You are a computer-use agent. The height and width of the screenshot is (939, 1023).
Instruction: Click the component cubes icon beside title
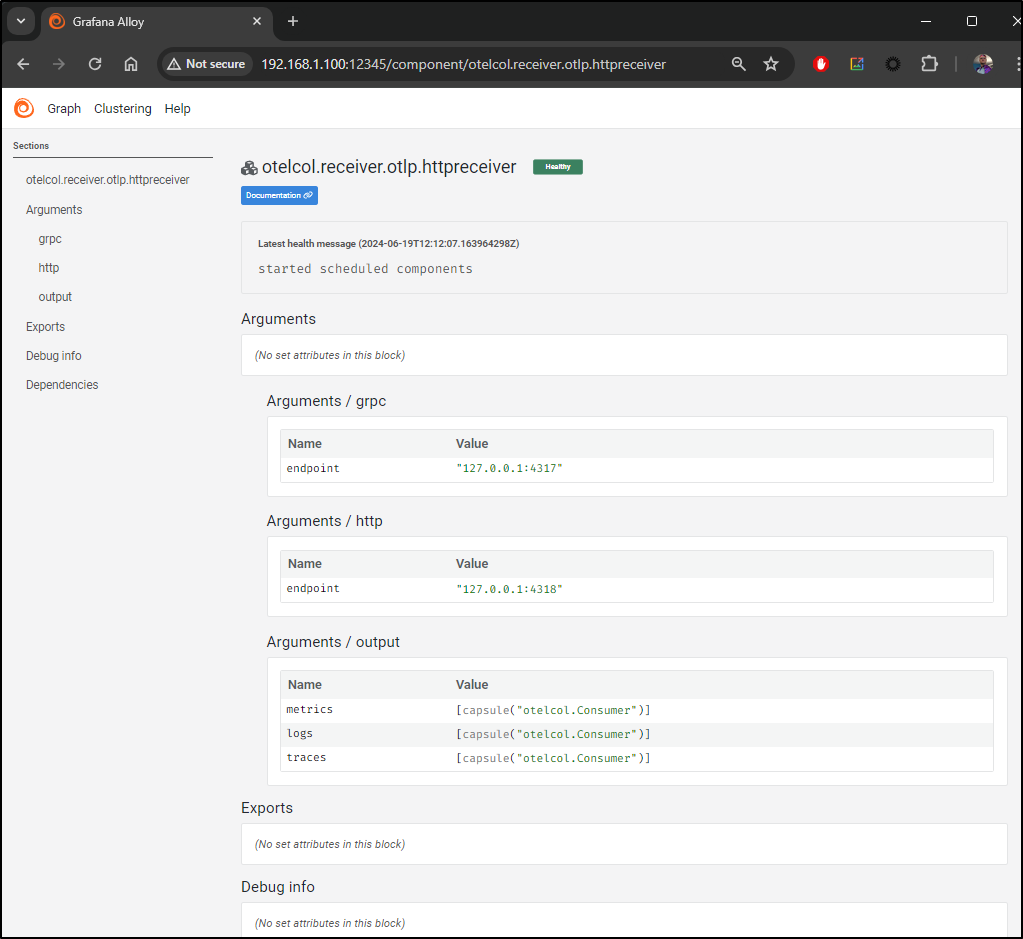[x=249, y=168]
